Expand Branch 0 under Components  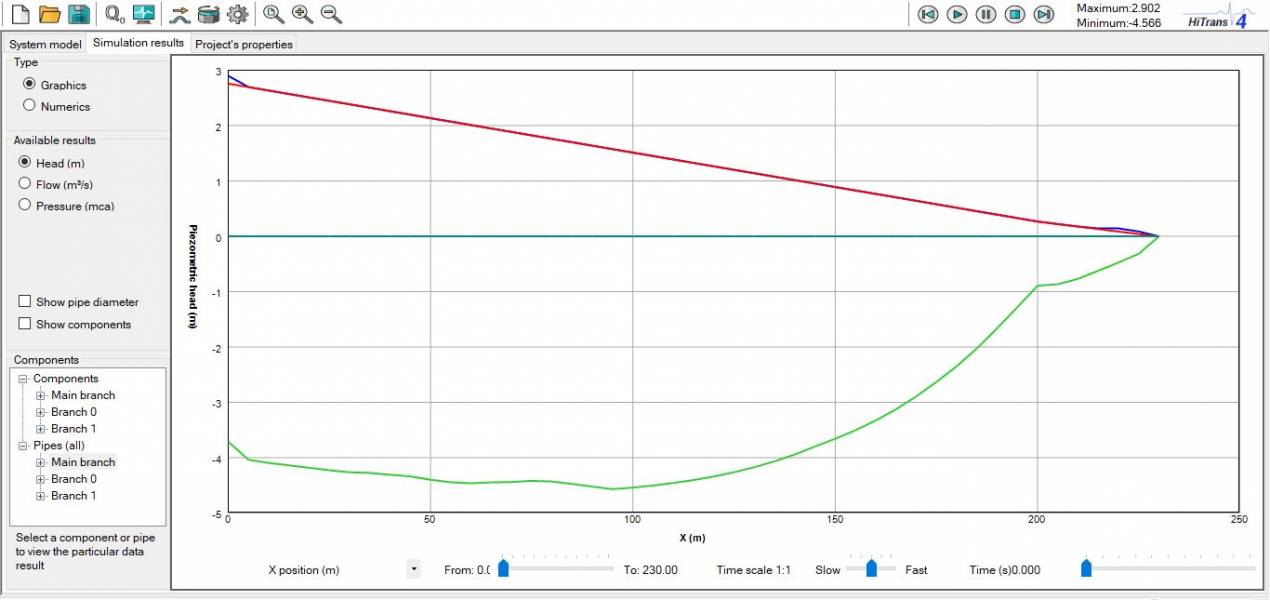[41, 412]
